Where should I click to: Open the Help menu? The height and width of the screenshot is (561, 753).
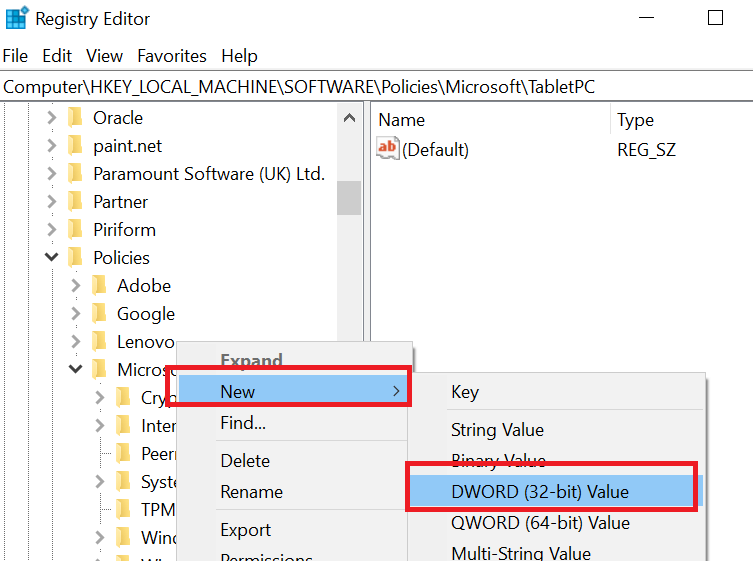[x=239, y=56]
